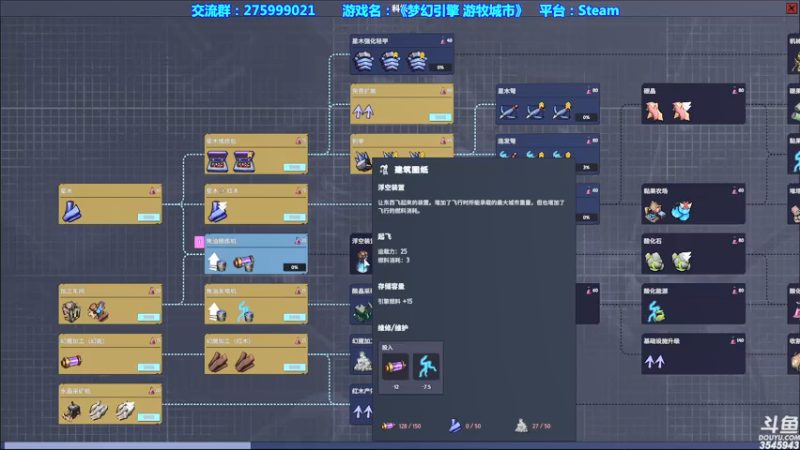Click 0% progress label on 星木强化轻甲
Viewport: 800px width, 450px height.
pos(440,67)
